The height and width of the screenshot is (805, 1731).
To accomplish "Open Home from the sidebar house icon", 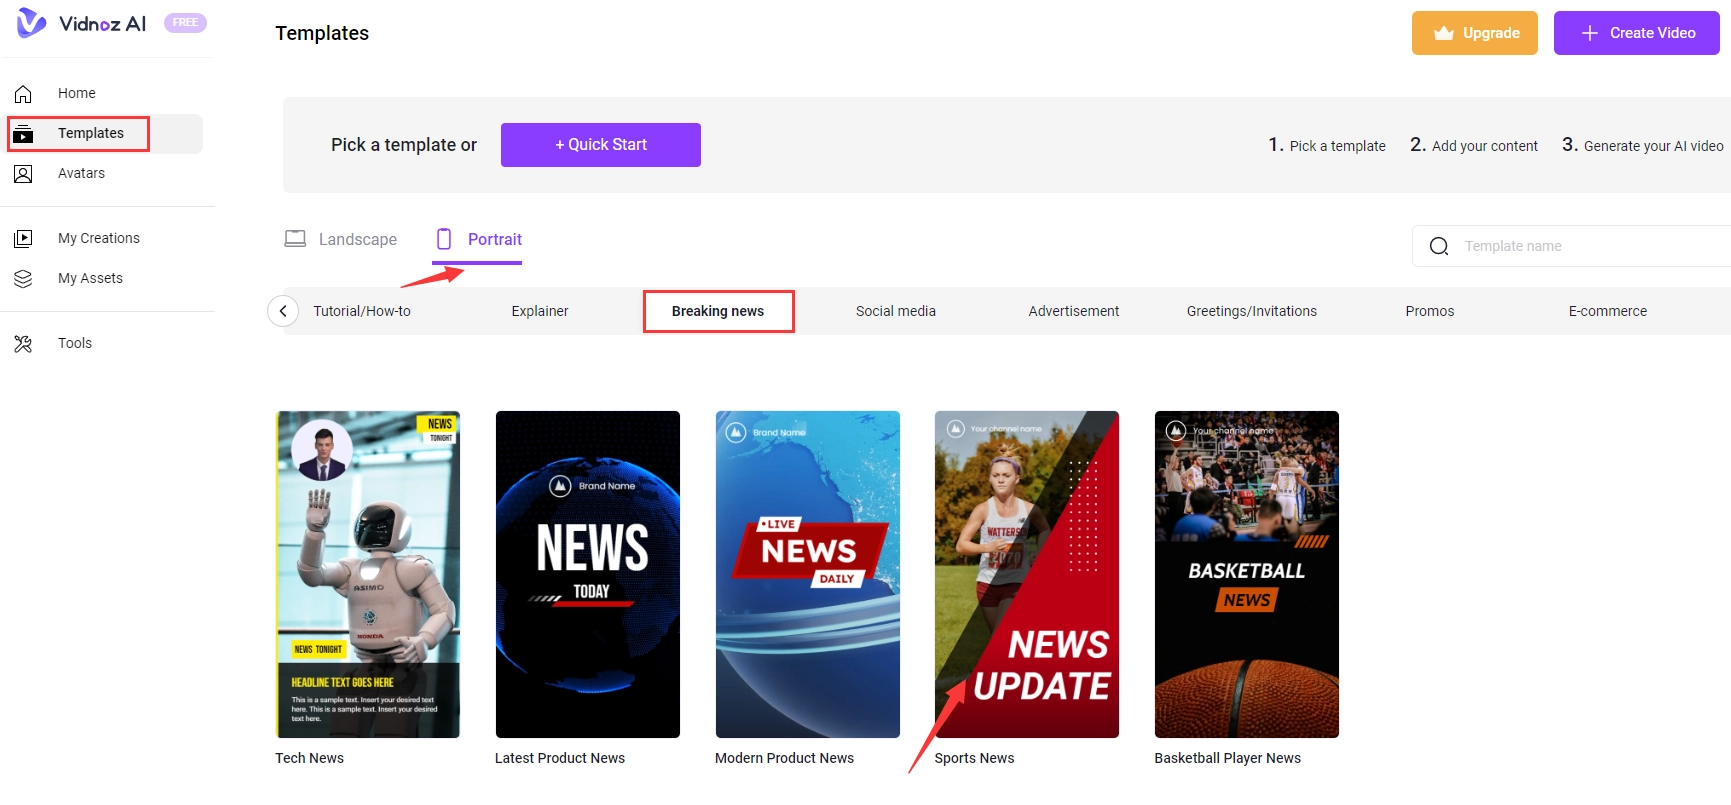I will (23, 94).
